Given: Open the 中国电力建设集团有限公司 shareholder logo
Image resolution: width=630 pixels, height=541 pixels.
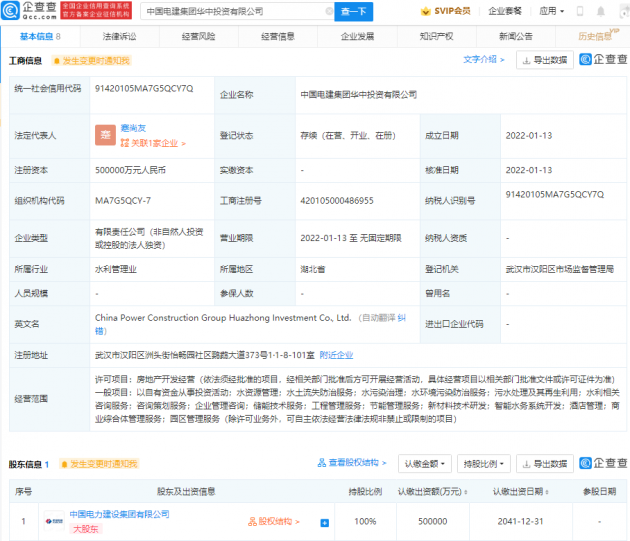Looking at the screenshot, I should [x=54, y=521].
